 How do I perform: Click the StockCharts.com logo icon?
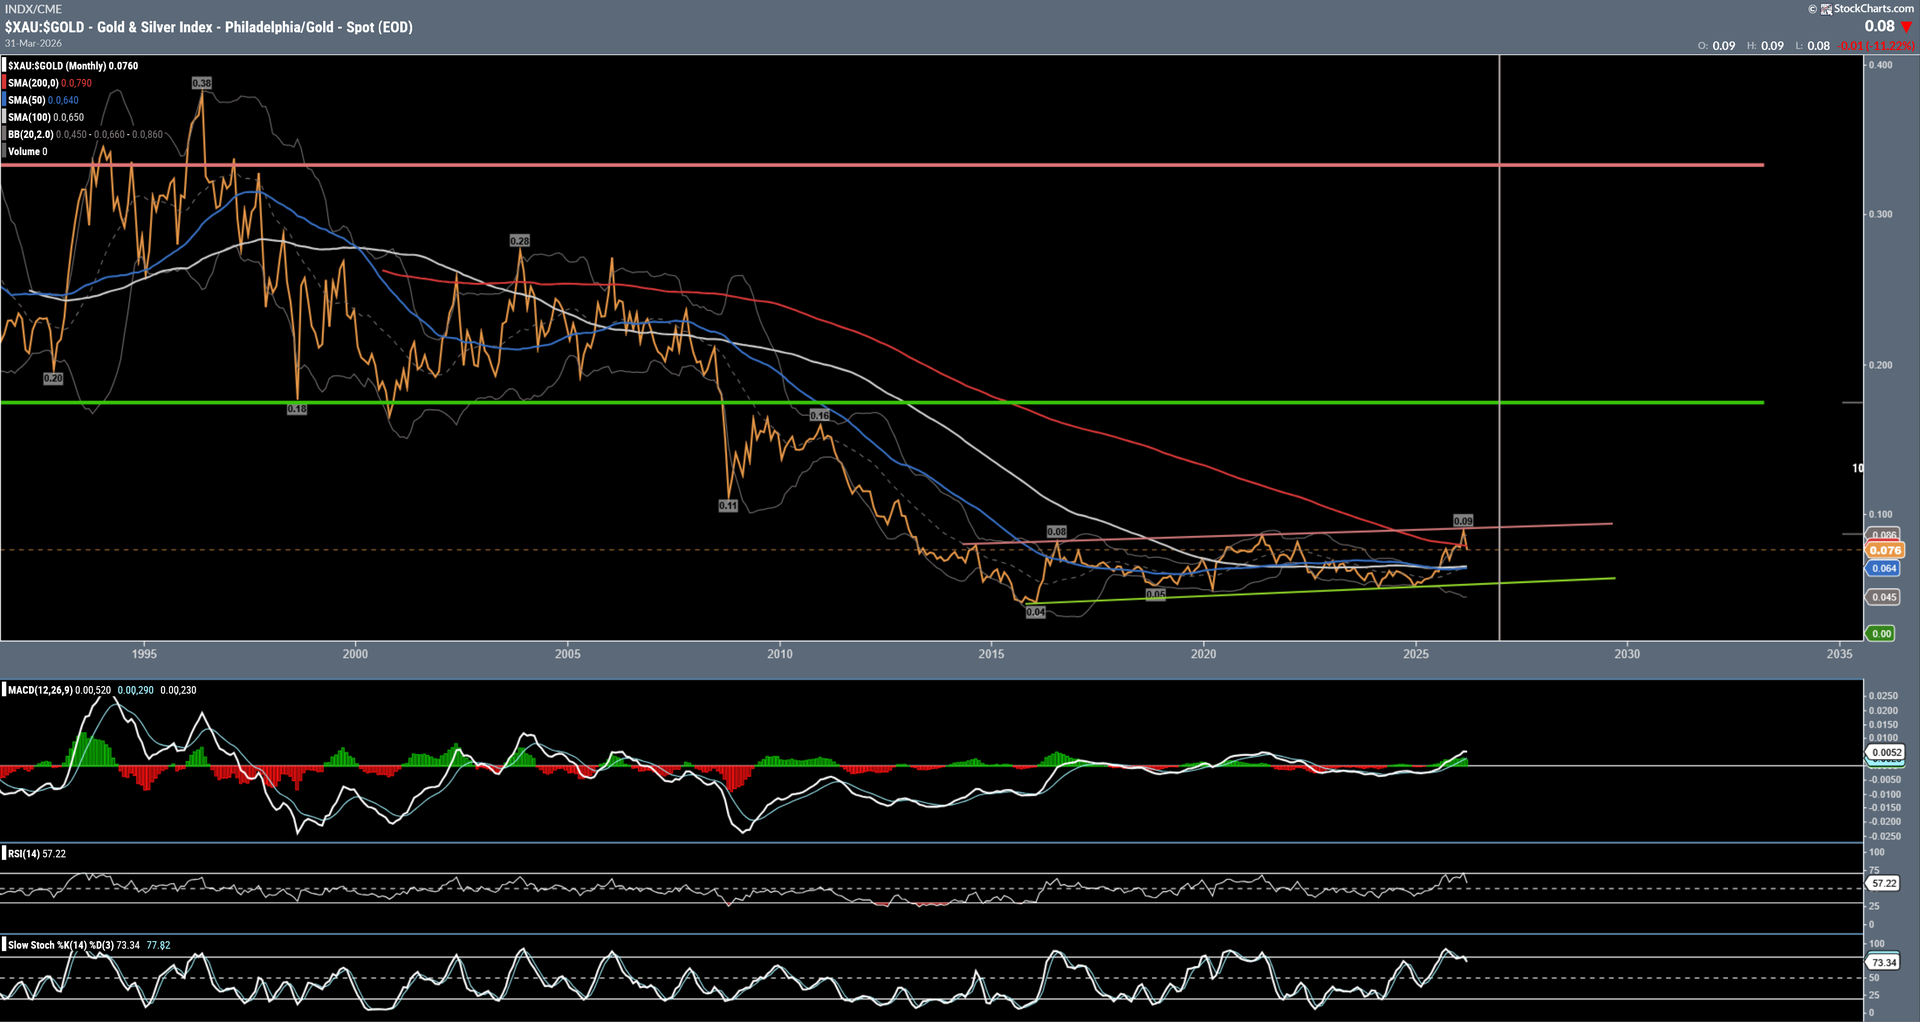tap(1826, 9)
